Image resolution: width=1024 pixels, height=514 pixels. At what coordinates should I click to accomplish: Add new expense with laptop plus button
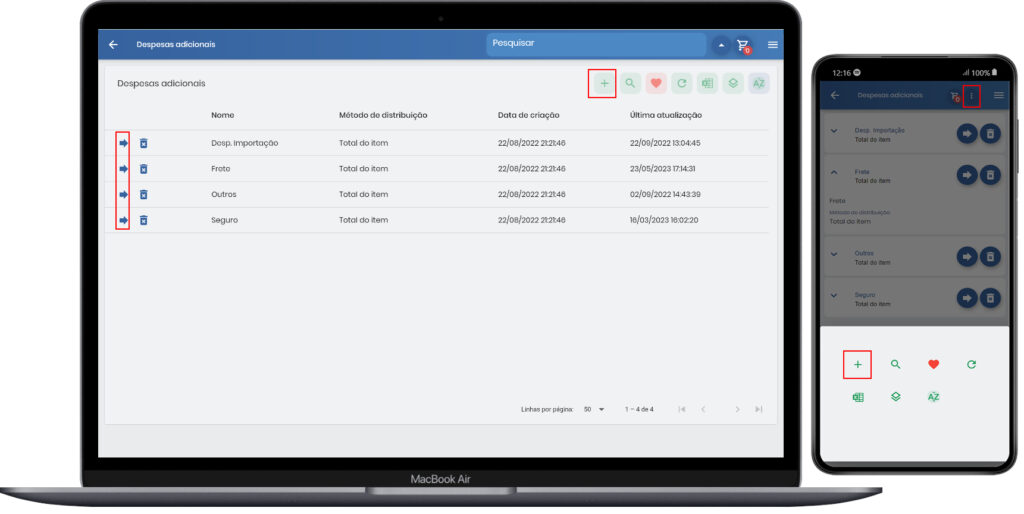coord(604,84)
